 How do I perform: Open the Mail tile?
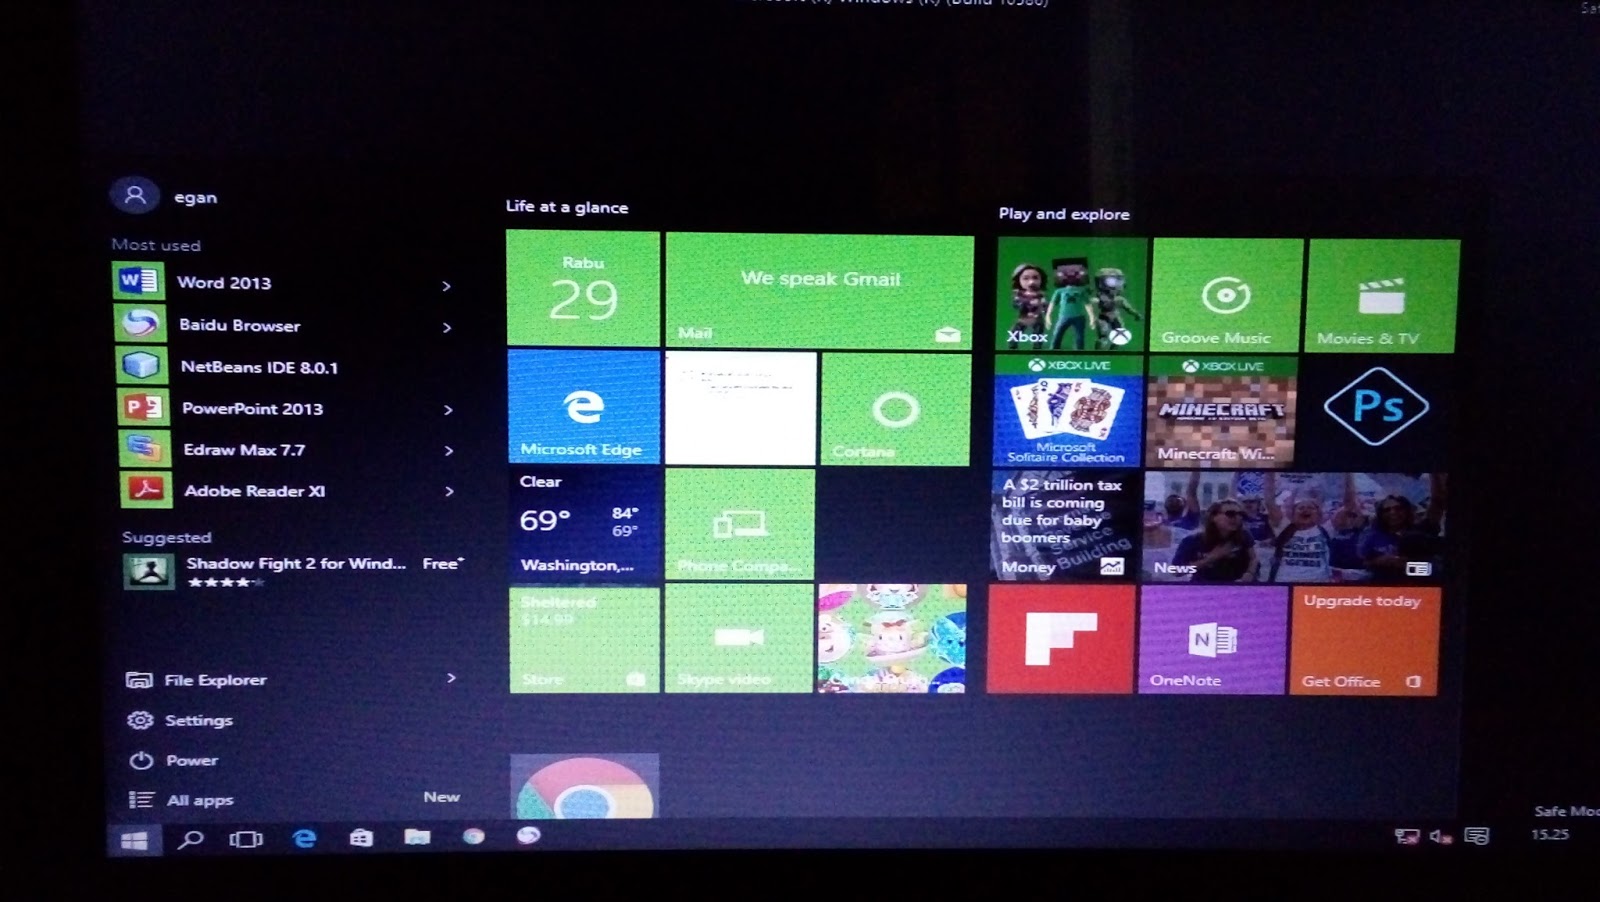[x=819, y=291]
